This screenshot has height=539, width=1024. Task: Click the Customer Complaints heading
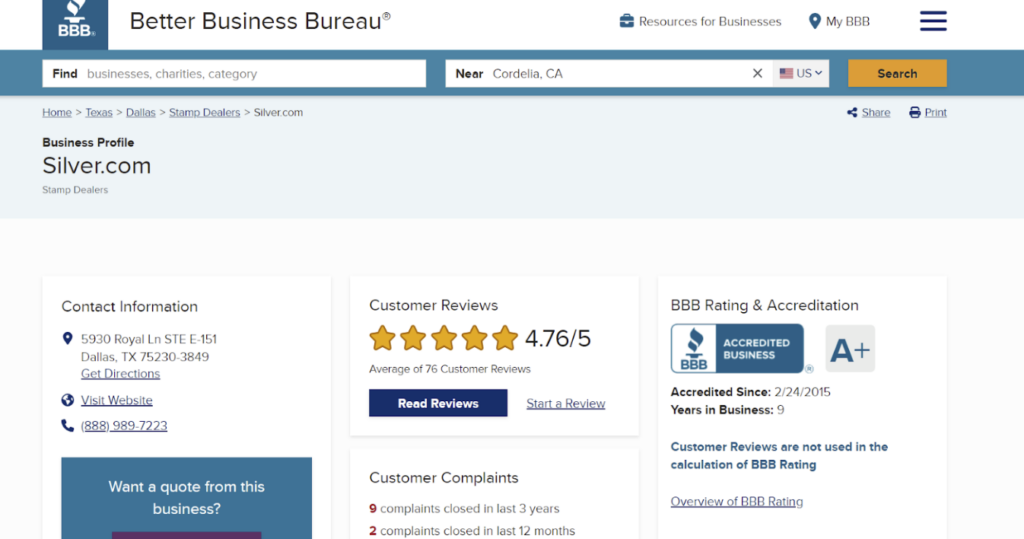[x=443, y=478]
